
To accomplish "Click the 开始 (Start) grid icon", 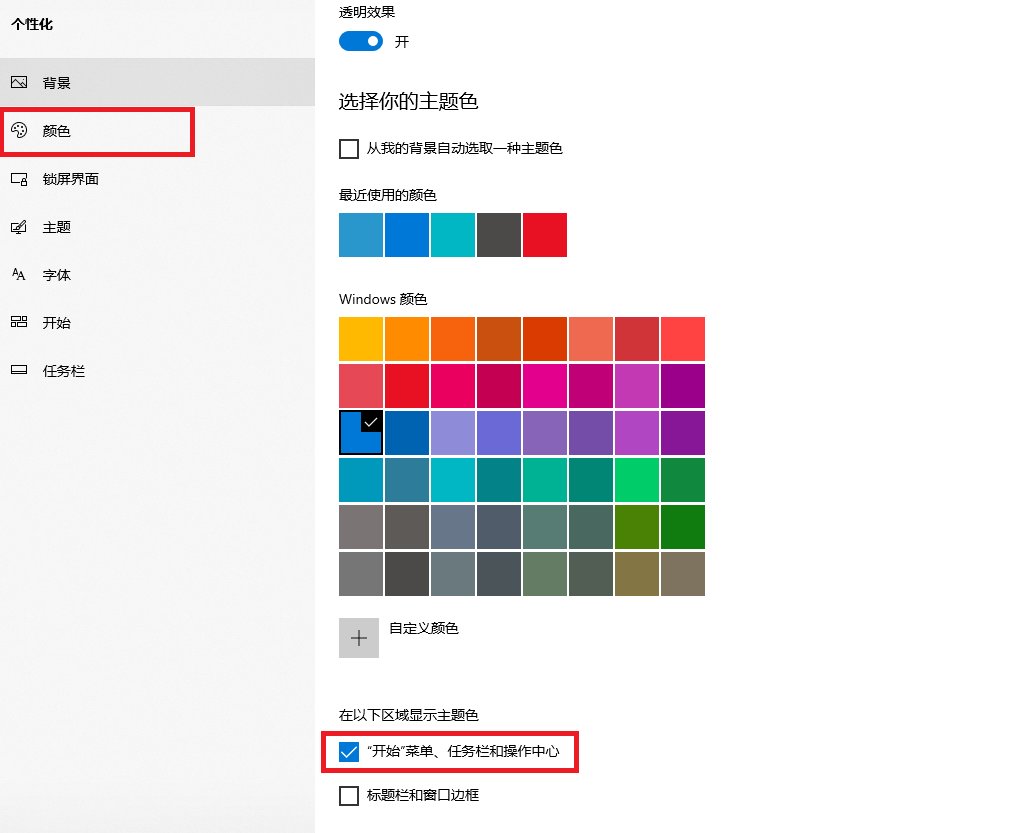I will 21,322.
